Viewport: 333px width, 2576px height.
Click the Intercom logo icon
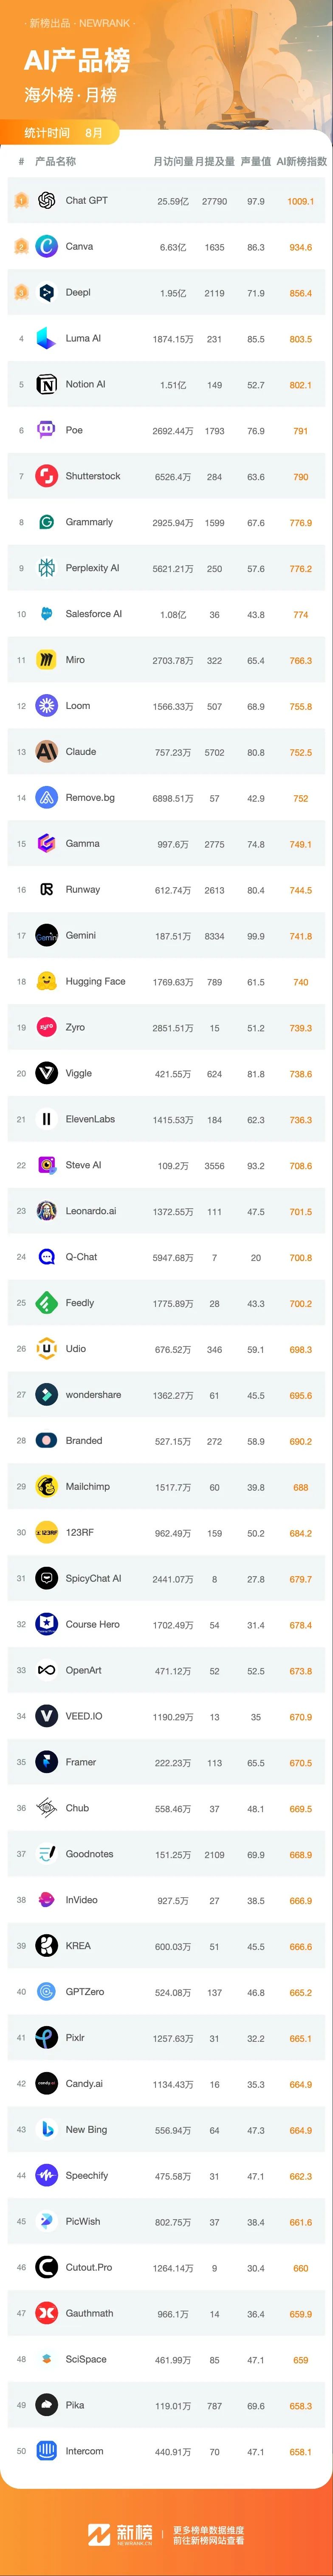coord(46,2452)
